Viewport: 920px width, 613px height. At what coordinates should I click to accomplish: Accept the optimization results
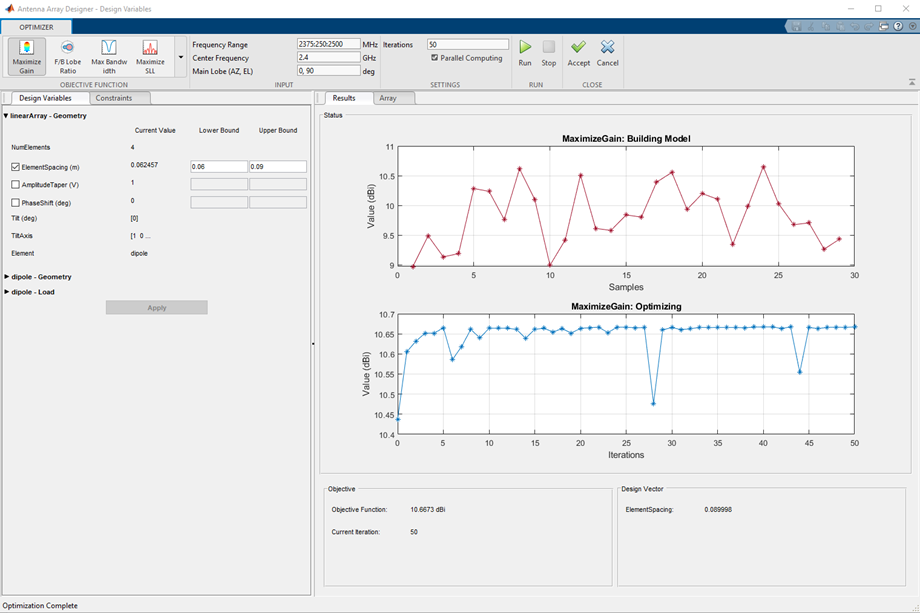point(579,53)
